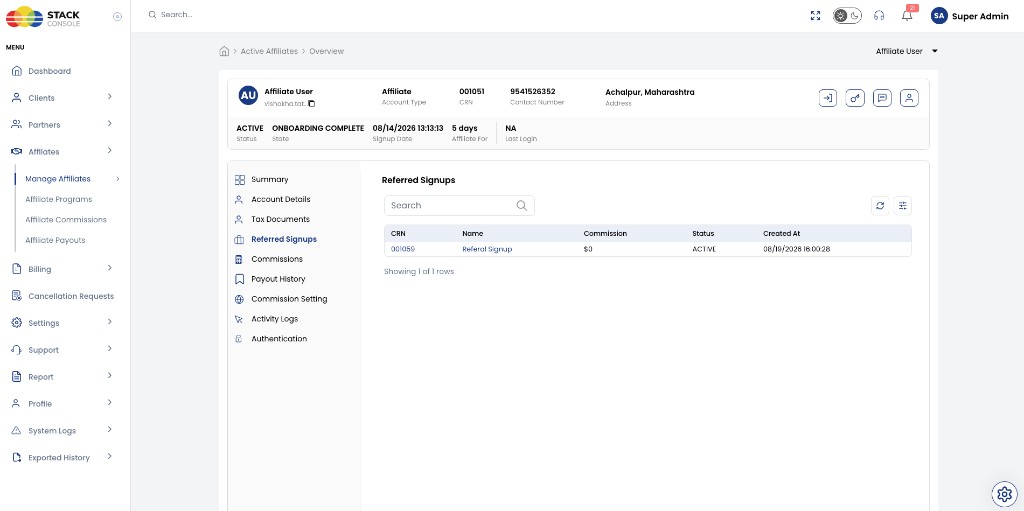
Task: Open the Affiliate User dropdown
Action: [x=906, y=51]
